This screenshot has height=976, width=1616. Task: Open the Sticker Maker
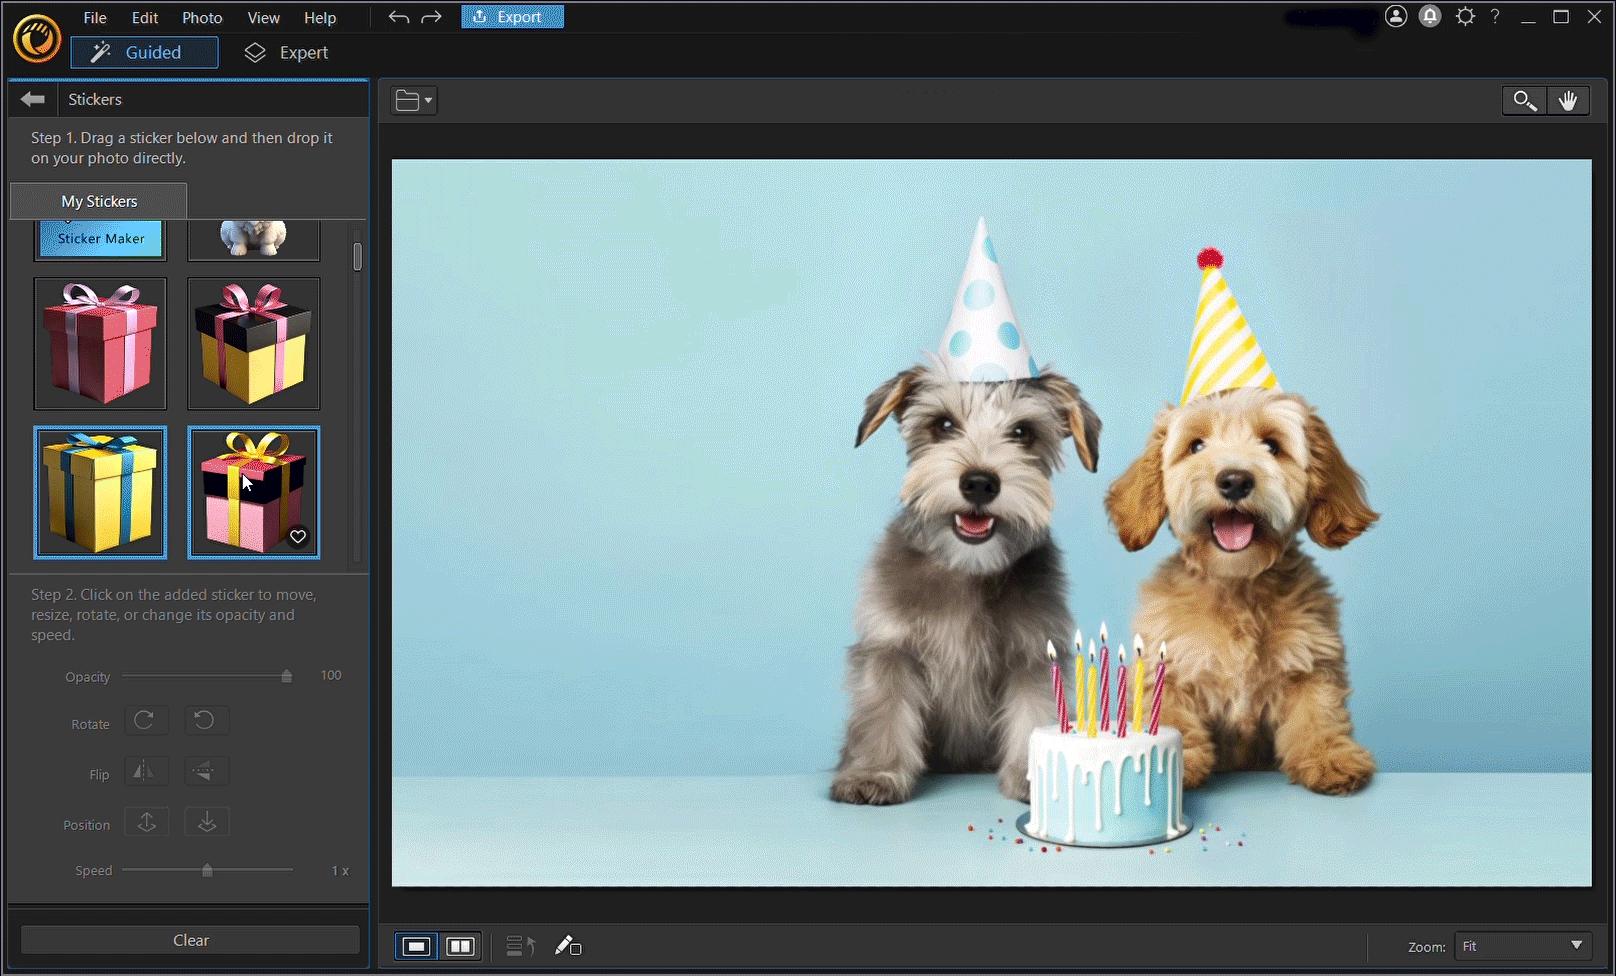tap(100, 238)
